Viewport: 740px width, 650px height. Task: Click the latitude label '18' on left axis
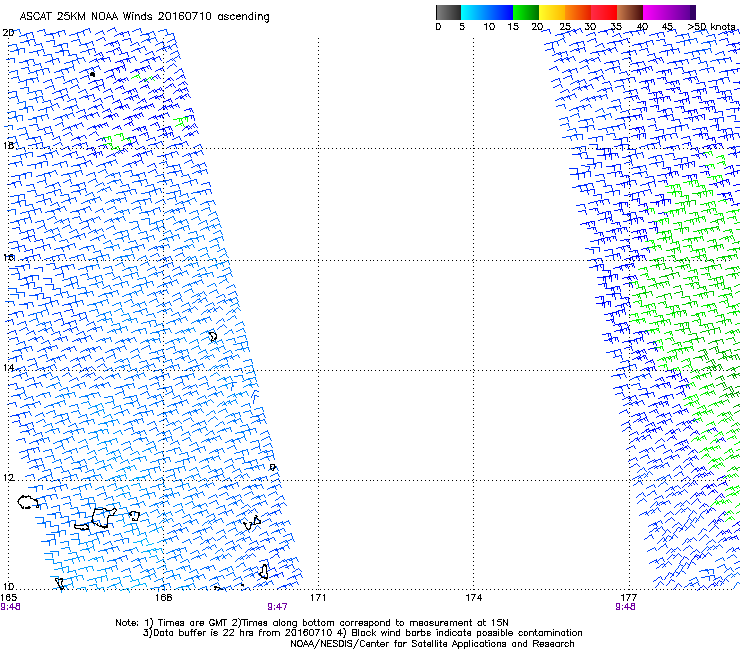pyautogui.click(x=8, y=145)
